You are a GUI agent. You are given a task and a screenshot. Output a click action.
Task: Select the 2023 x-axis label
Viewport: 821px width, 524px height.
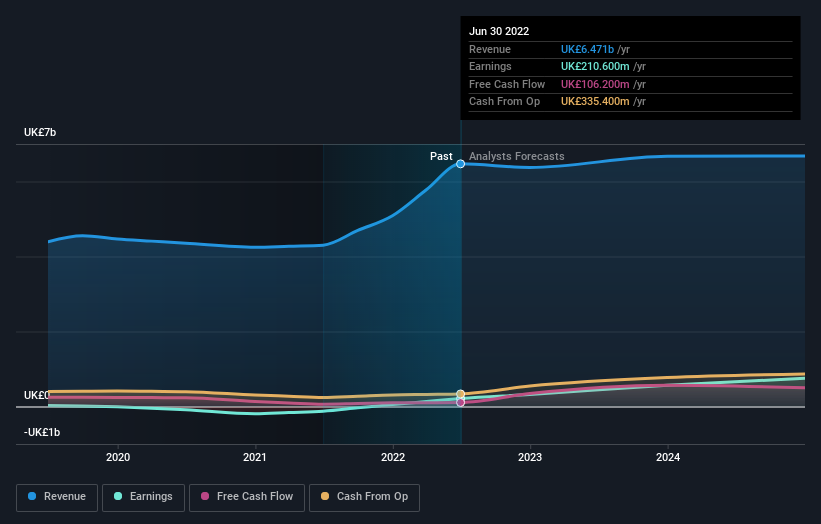530,457
